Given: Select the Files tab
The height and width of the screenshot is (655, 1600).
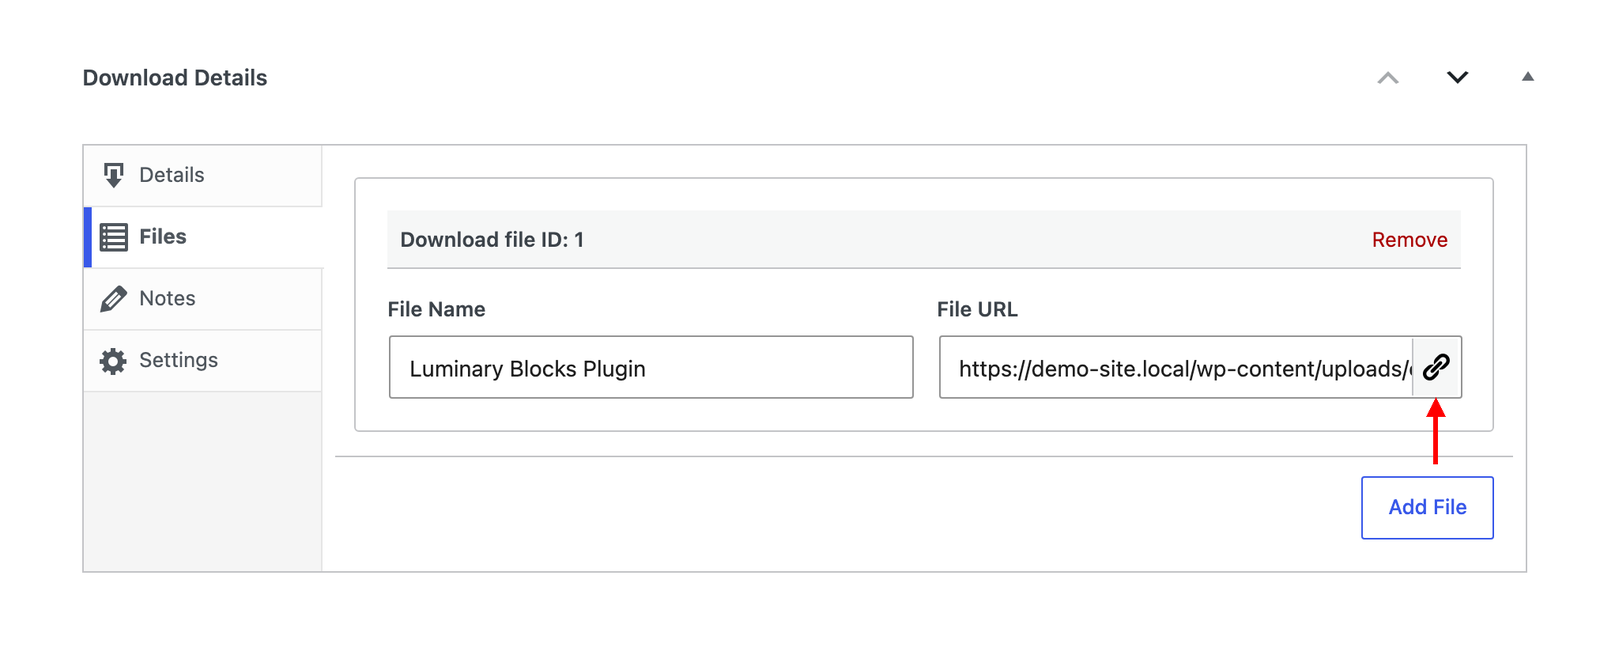Looking at the screenshot, I should [x=203, y=237].
